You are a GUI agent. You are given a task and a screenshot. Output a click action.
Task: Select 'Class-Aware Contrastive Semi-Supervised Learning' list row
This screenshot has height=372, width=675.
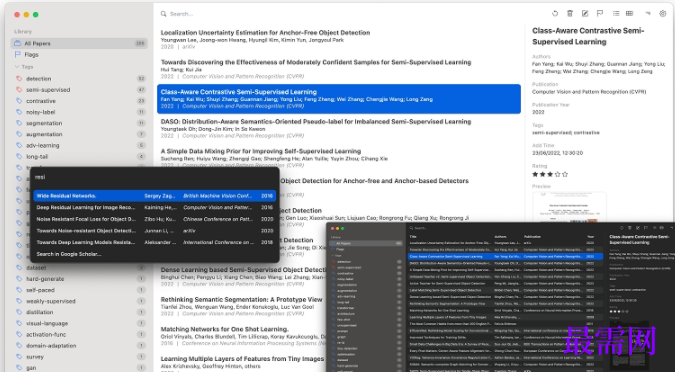[339, 99]
